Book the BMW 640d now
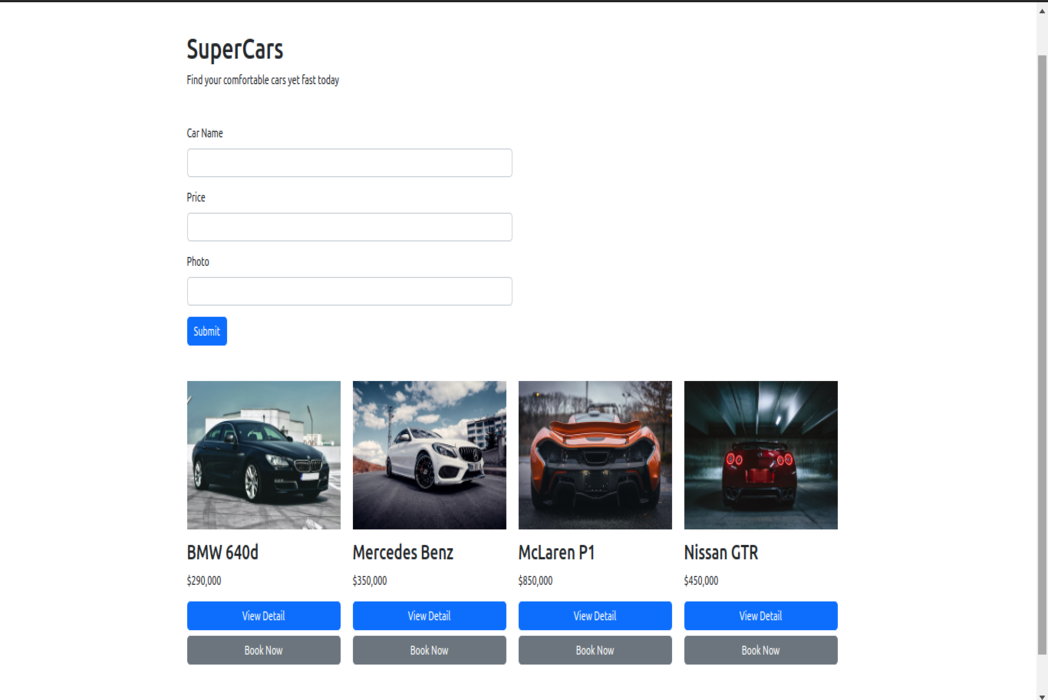The width and height of the screenshot is (1048, 700). click(263, 650)
